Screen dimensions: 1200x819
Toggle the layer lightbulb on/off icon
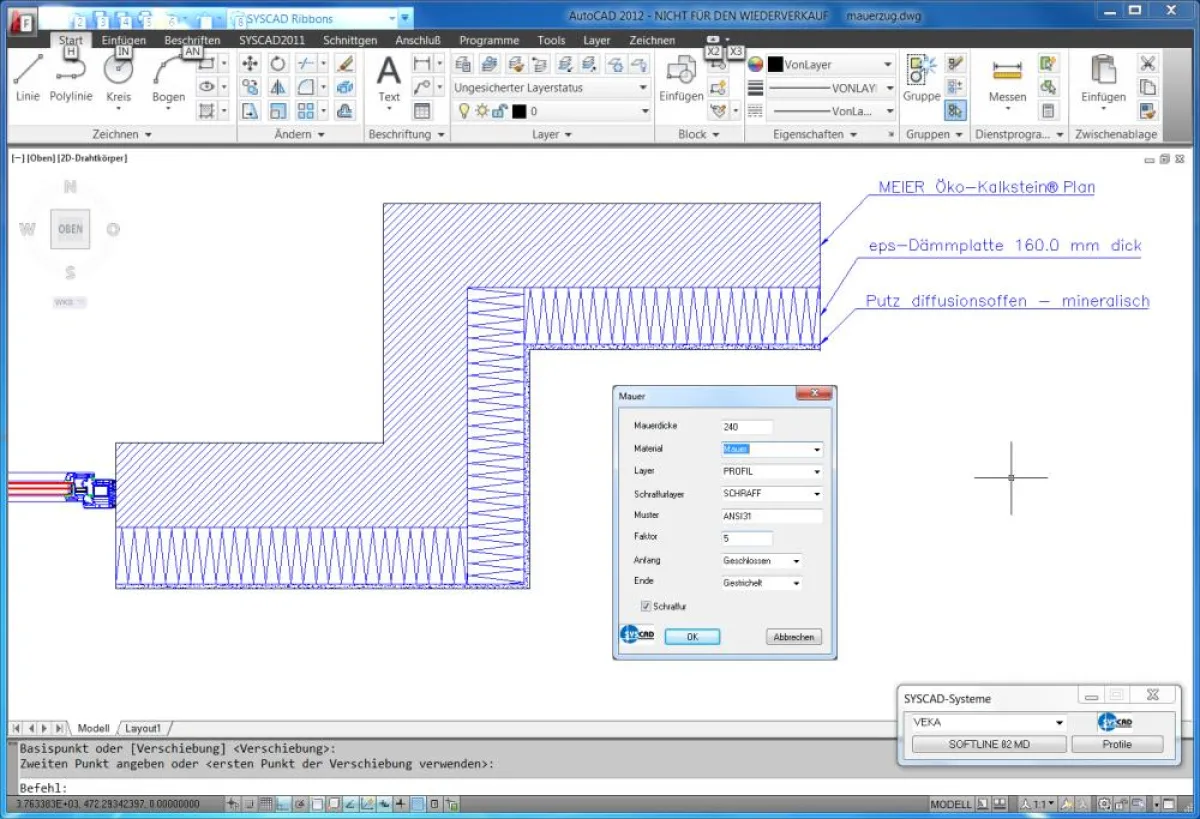click(x=464, y=112)
